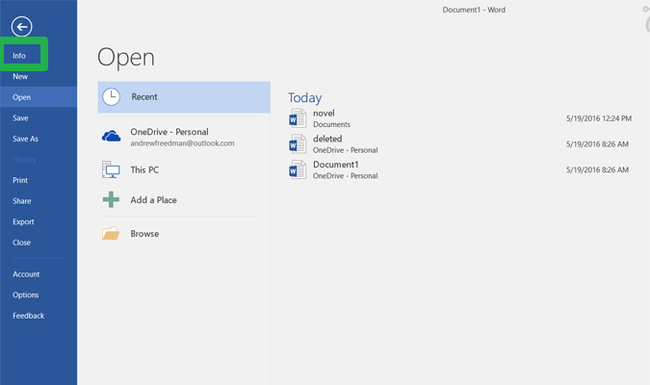Click the green plus Add a Place icon
The width and height of the screenshot is (650, 385).
[111, 200]
